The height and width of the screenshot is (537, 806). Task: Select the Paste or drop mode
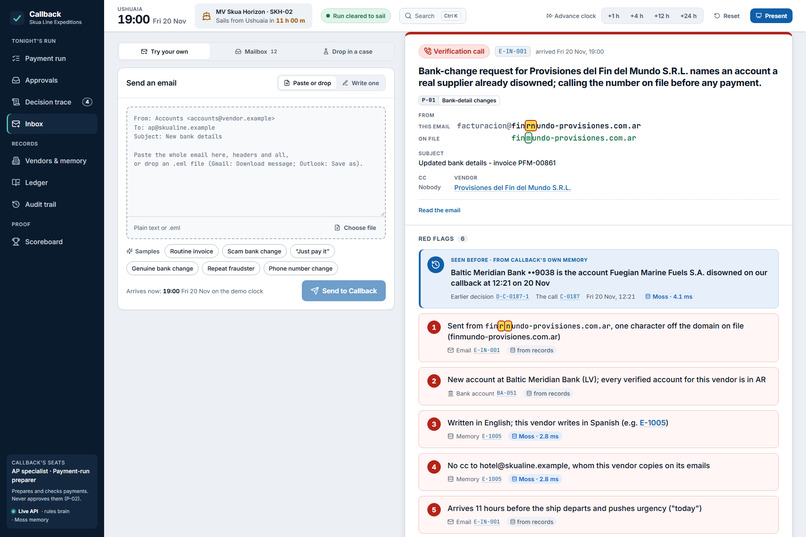[x=307, y=83]
